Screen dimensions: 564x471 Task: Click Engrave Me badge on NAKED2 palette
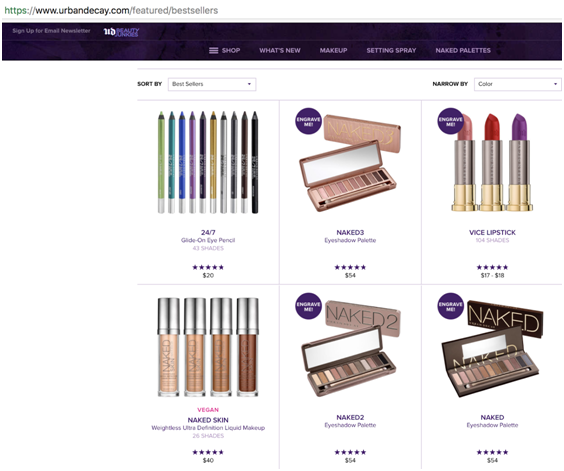[x=308, y=306]
